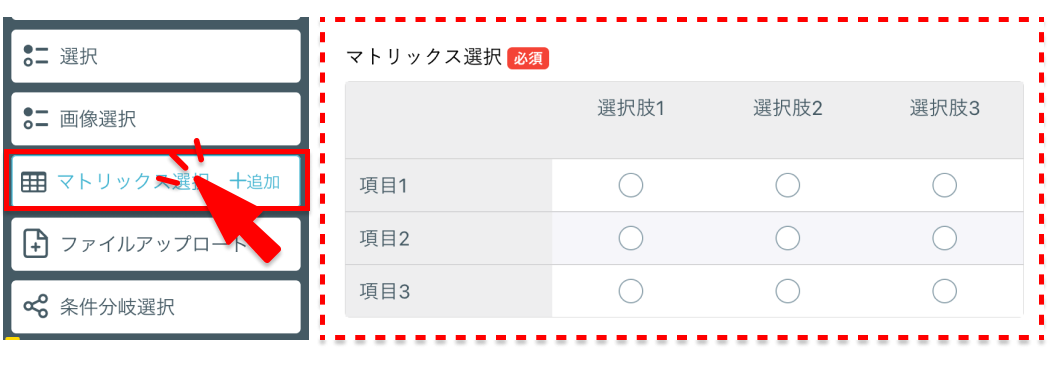Viewport: 1052px width, 368px height.
Task: Click the ＋追加 button on マトリックス選択
Action: point(254,182)
